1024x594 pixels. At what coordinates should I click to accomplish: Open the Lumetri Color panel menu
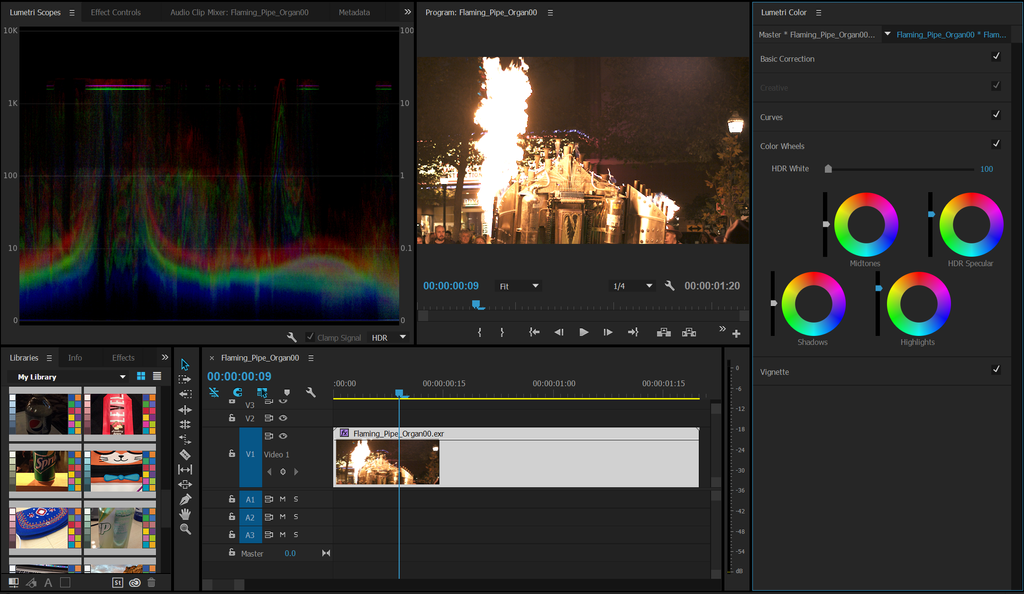(x=819, y=11)
